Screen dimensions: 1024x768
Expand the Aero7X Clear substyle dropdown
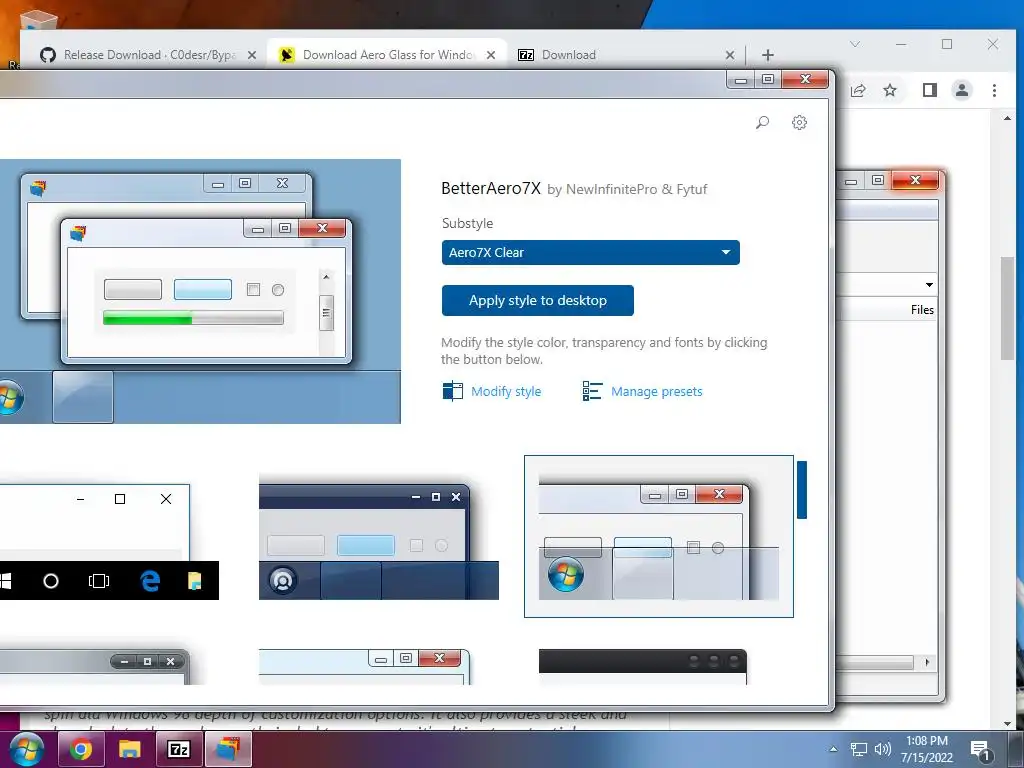[x=590, y=253]
